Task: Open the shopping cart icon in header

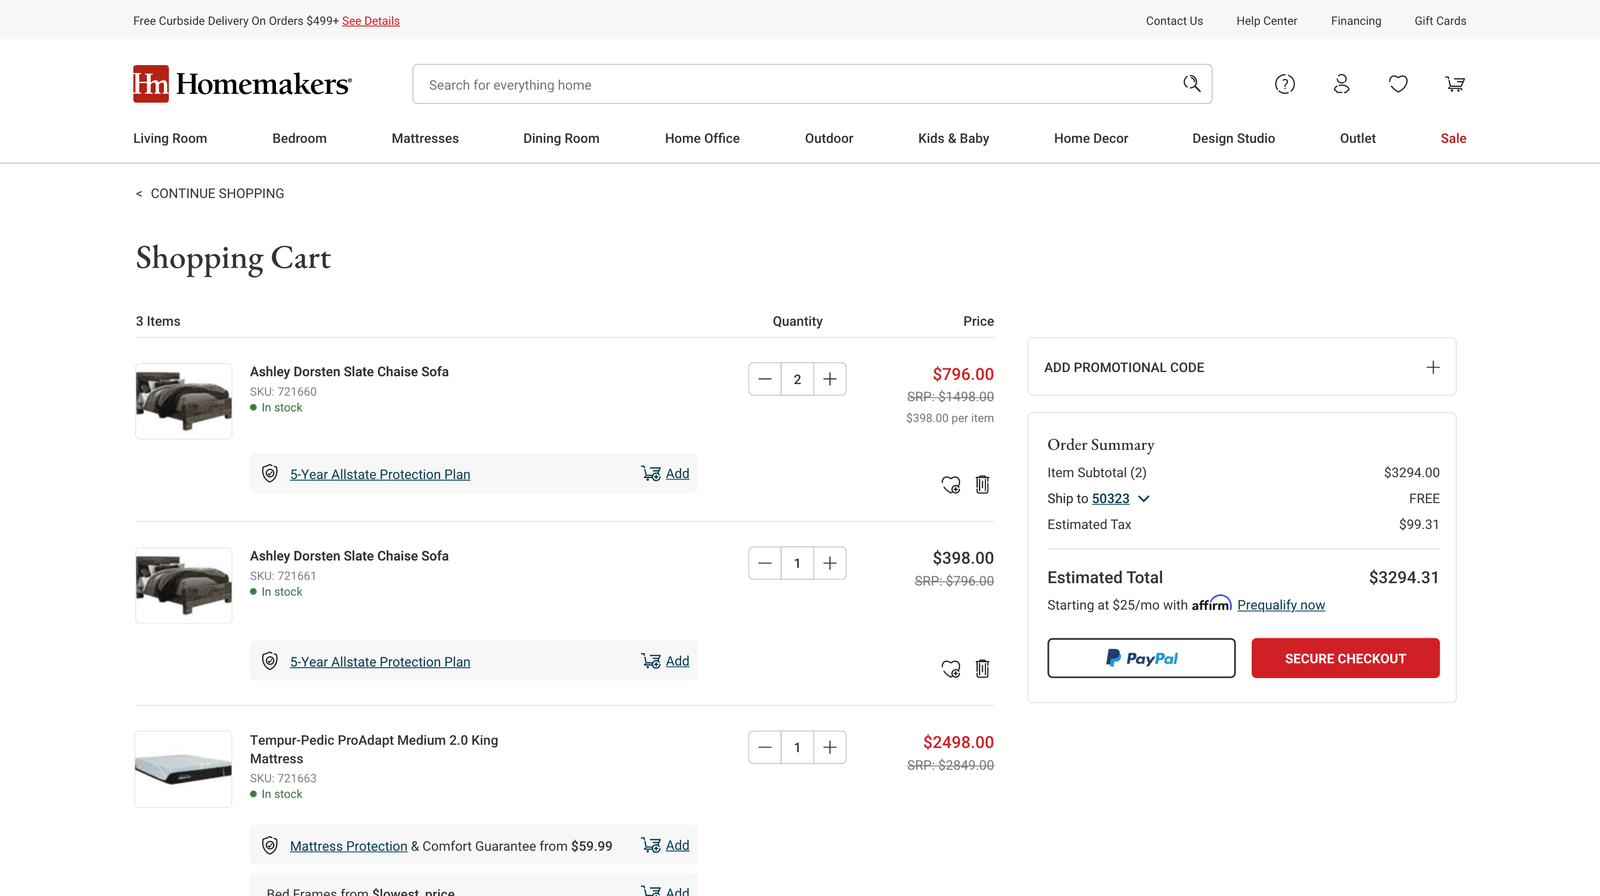Action: click(1455, 84)
